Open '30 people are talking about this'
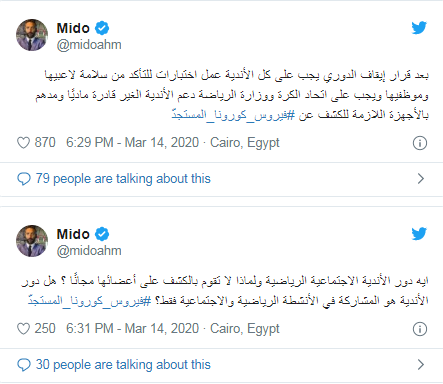The image size is (443, 384). (x=123, y=365)
